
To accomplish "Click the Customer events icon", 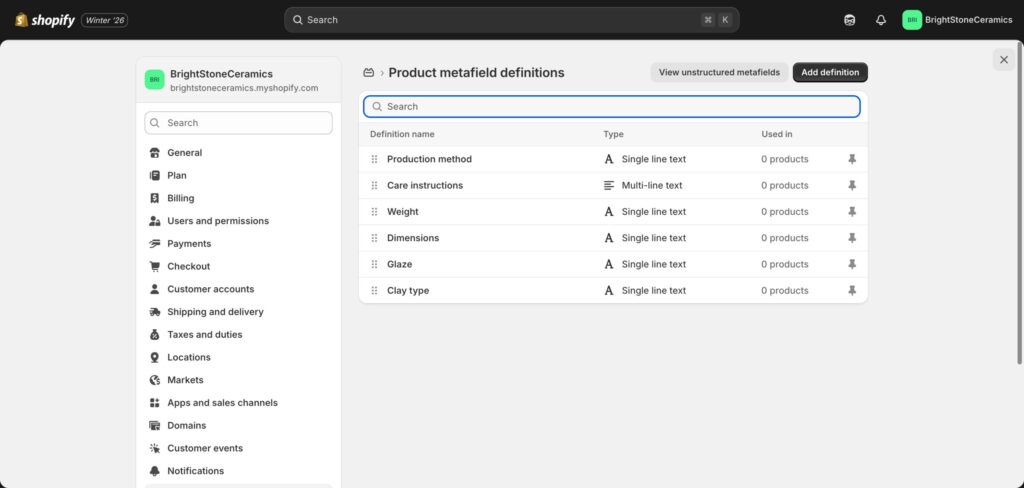I will point(155,448).
